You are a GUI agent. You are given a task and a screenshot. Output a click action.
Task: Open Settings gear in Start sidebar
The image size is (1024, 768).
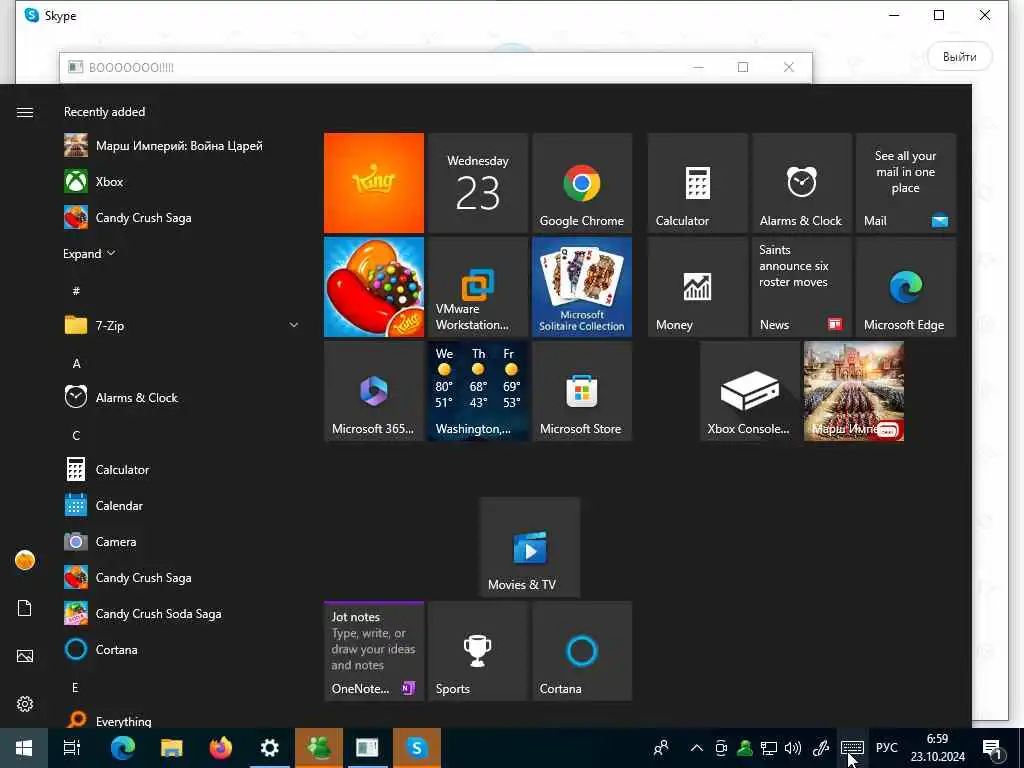tap(25, 704)
